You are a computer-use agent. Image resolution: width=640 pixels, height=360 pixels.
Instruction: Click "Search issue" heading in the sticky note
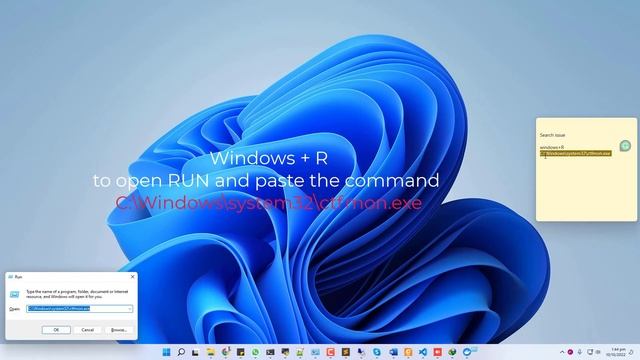(x=553, y=135)
